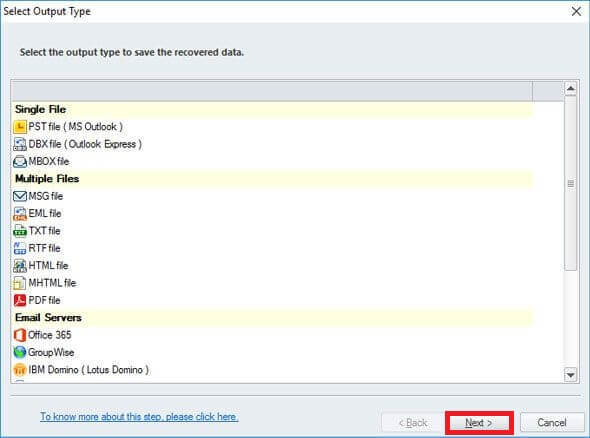
Task: Click the Cancel button
Action: pyautogui.click(x=552, y=423)
